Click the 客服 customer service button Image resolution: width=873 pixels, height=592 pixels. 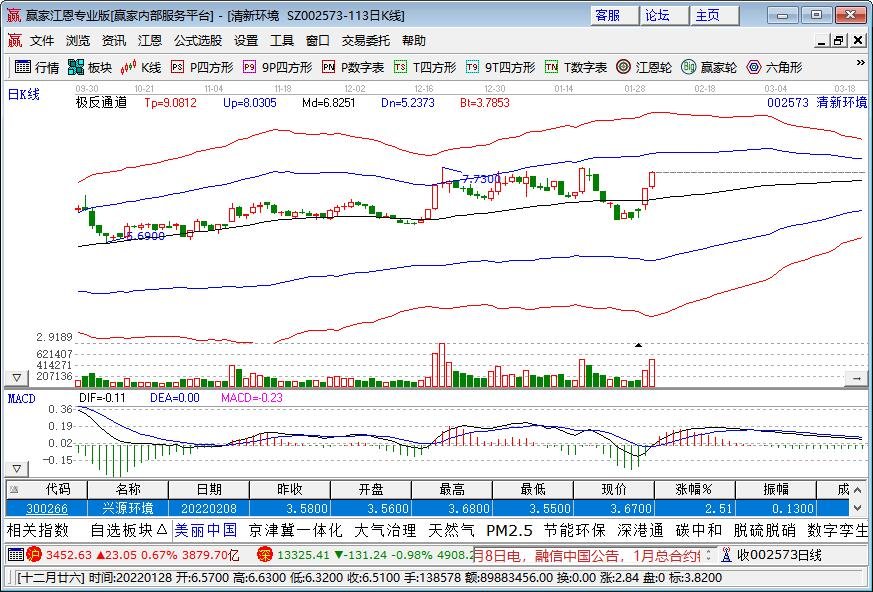pos(614,16)
